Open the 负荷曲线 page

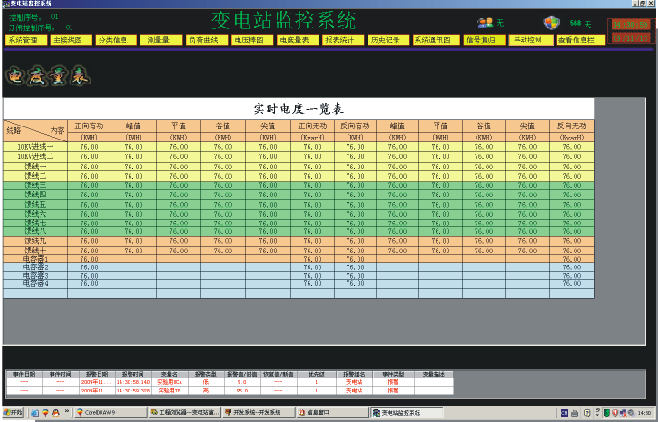(205, 41)
